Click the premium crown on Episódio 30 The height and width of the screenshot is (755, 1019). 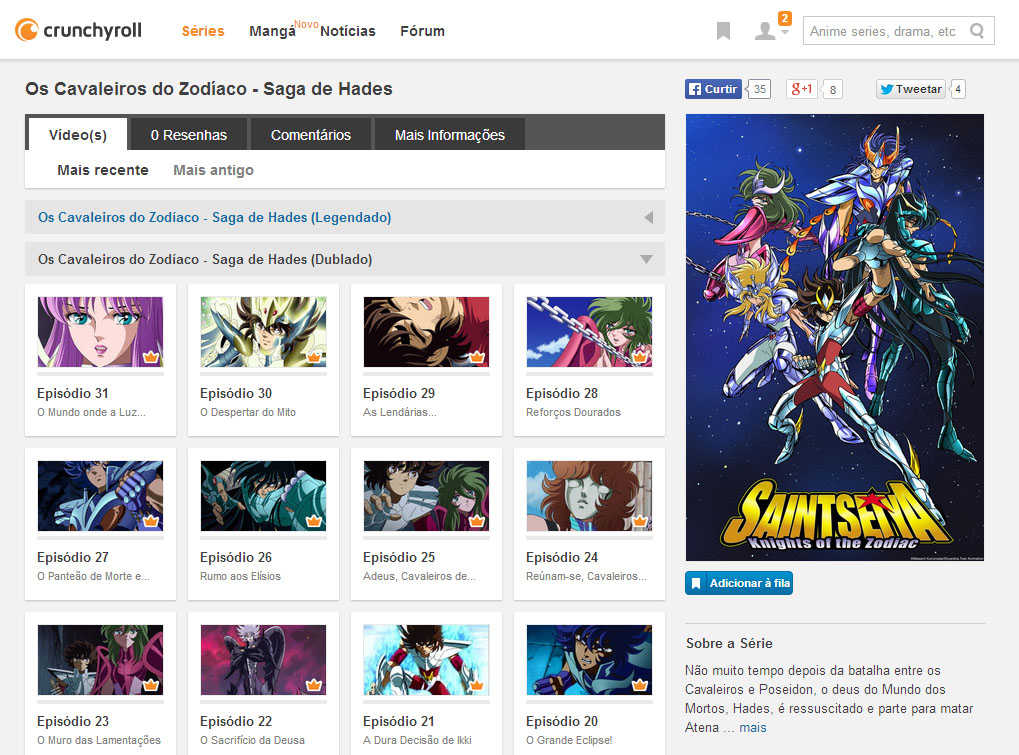click(x=314, y=357)
